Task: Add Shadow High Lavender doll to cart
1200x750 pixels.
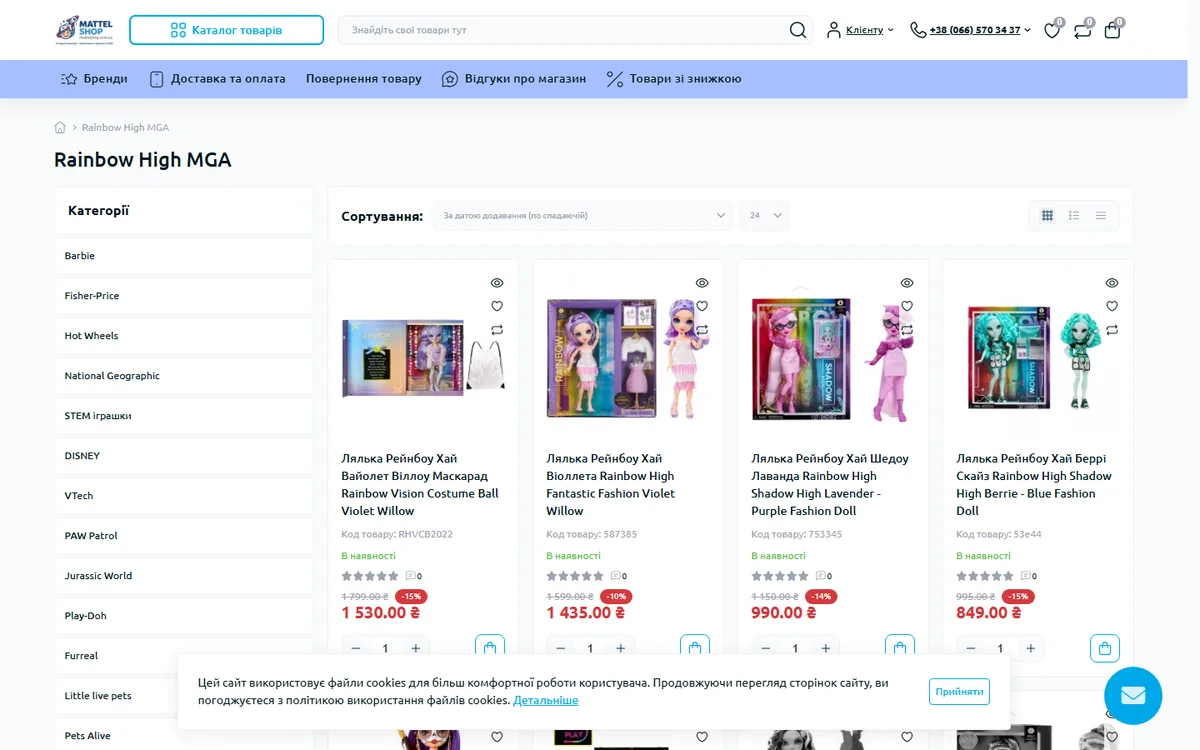Action: (900, 648)
